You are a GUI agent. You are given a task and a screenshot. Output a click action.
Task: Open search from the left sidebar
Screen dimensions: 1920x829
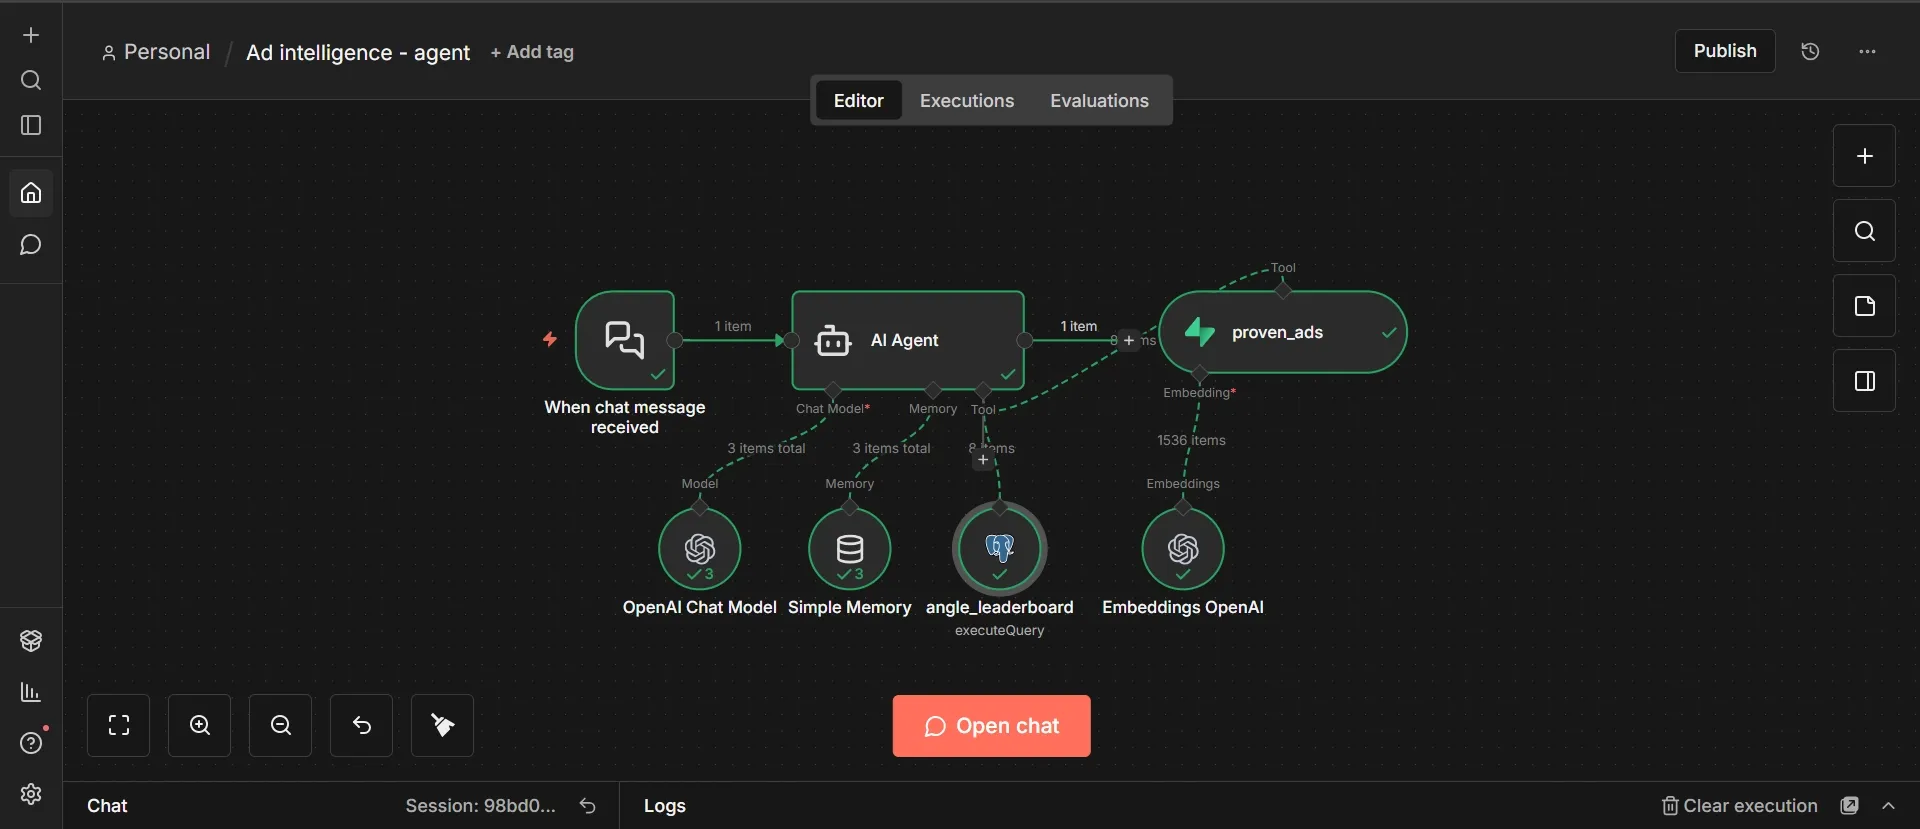pos(31,80)
